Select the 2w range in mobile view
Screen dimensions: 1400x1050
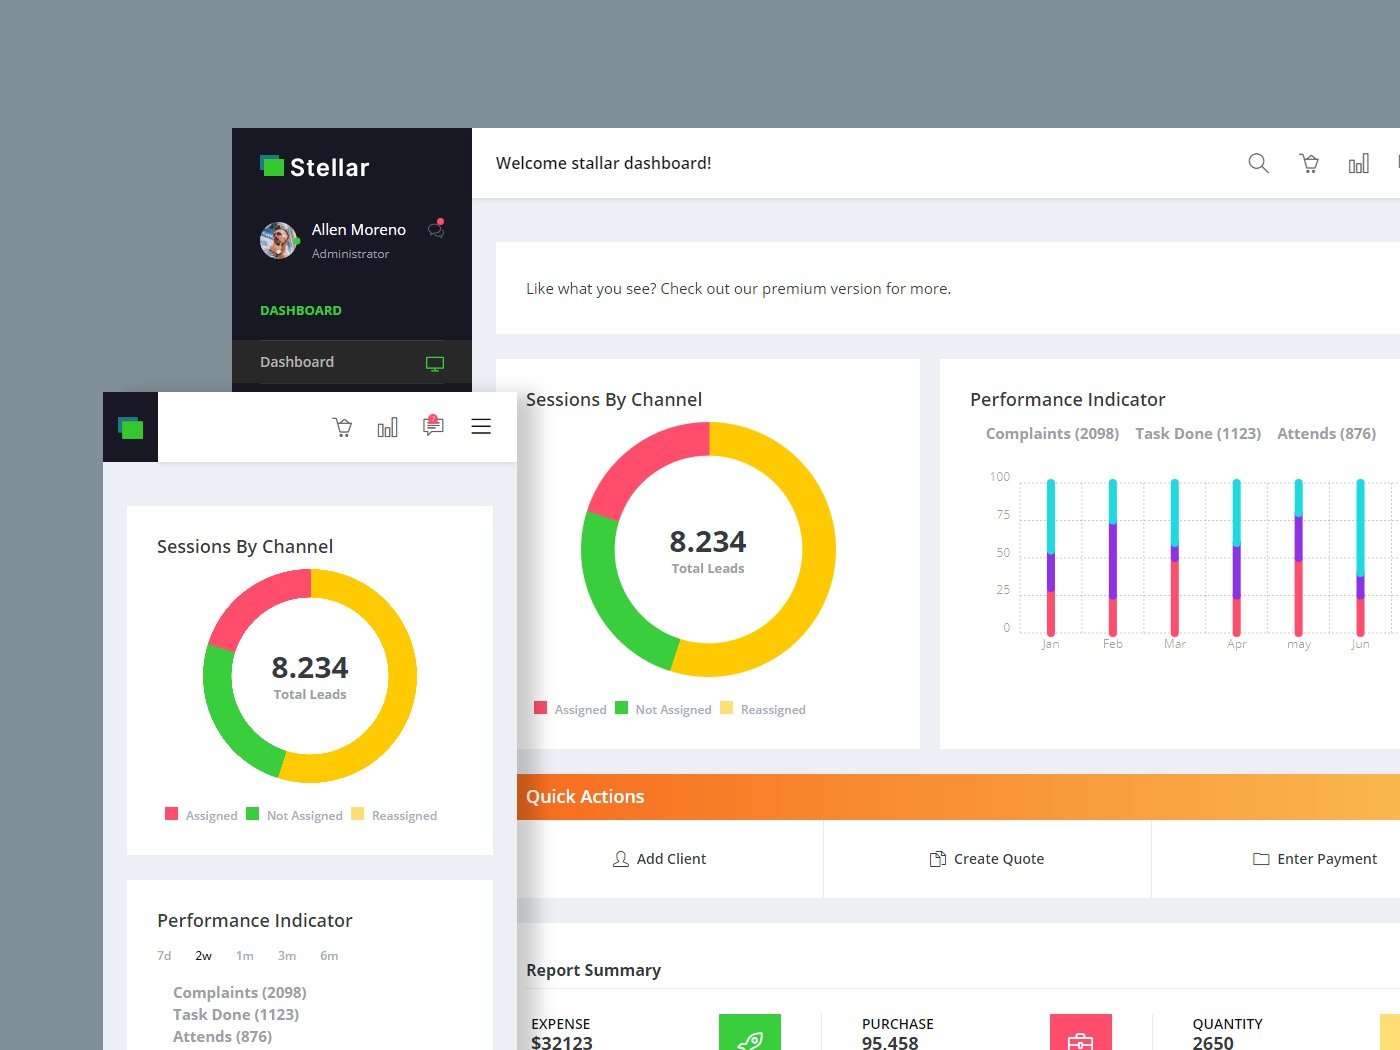(x=204, y=956)
